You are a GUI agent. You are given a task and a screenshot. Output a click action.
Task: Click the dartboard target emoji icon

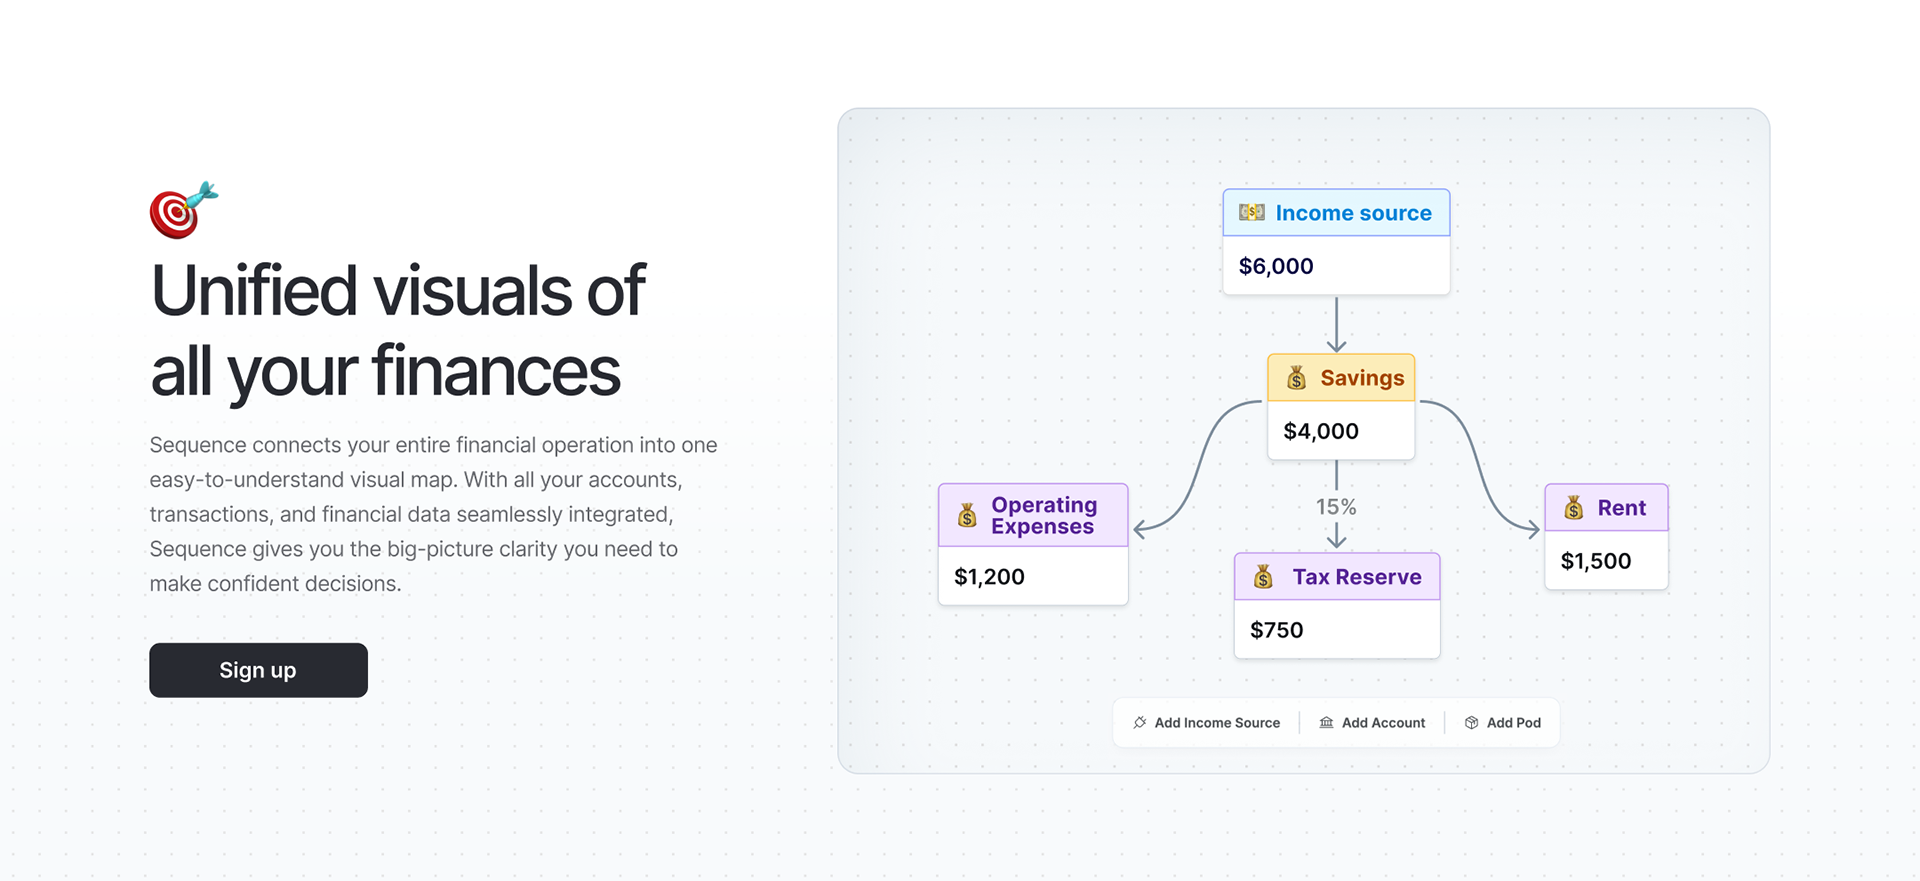click(x=183, y=210)
